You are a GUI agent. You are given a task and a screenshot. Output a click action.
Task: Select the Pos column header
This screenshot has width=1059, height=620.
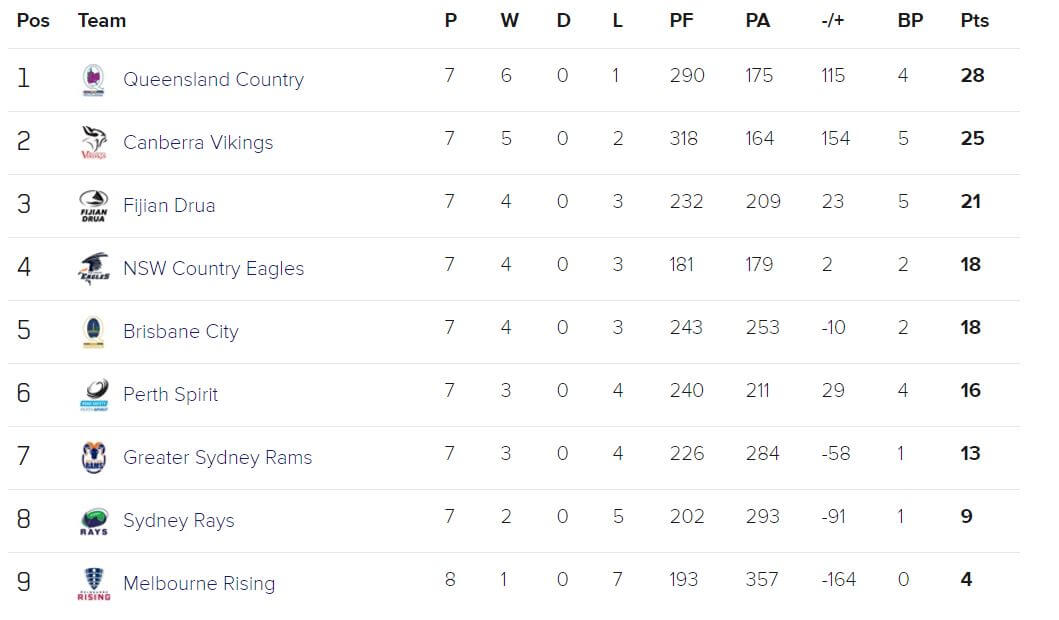tap(33, 20)
